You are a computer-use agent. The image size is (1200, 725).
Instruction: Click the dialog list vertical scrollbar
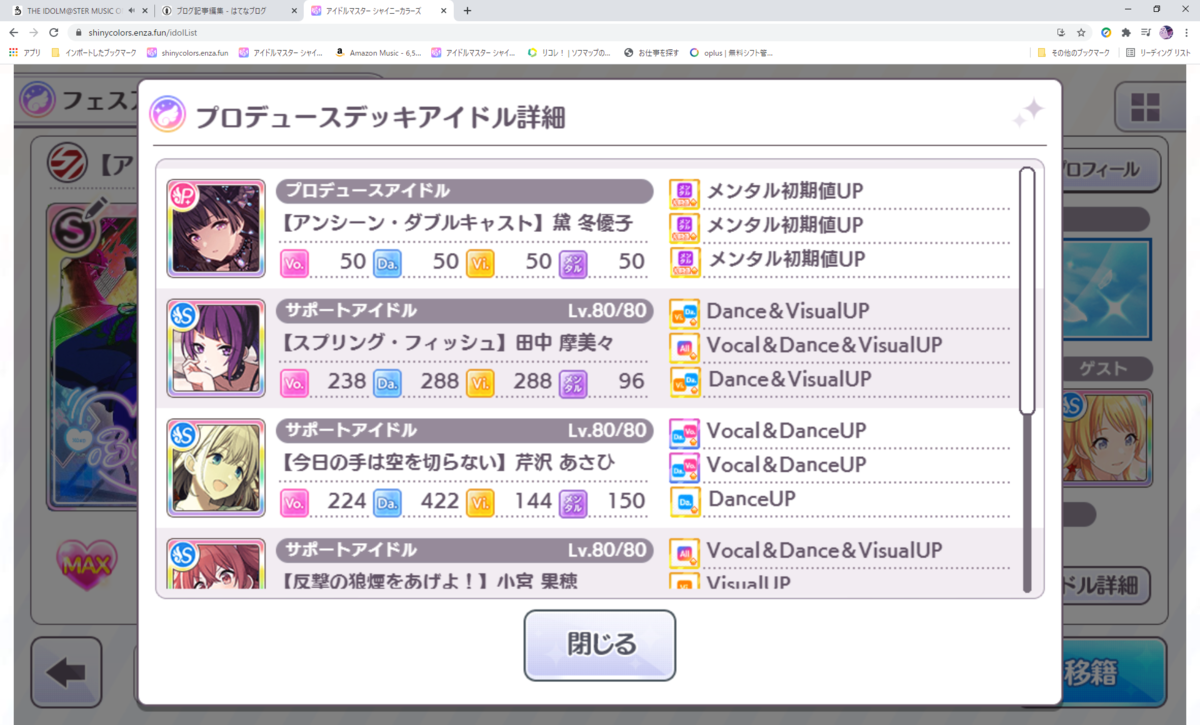1027,290
